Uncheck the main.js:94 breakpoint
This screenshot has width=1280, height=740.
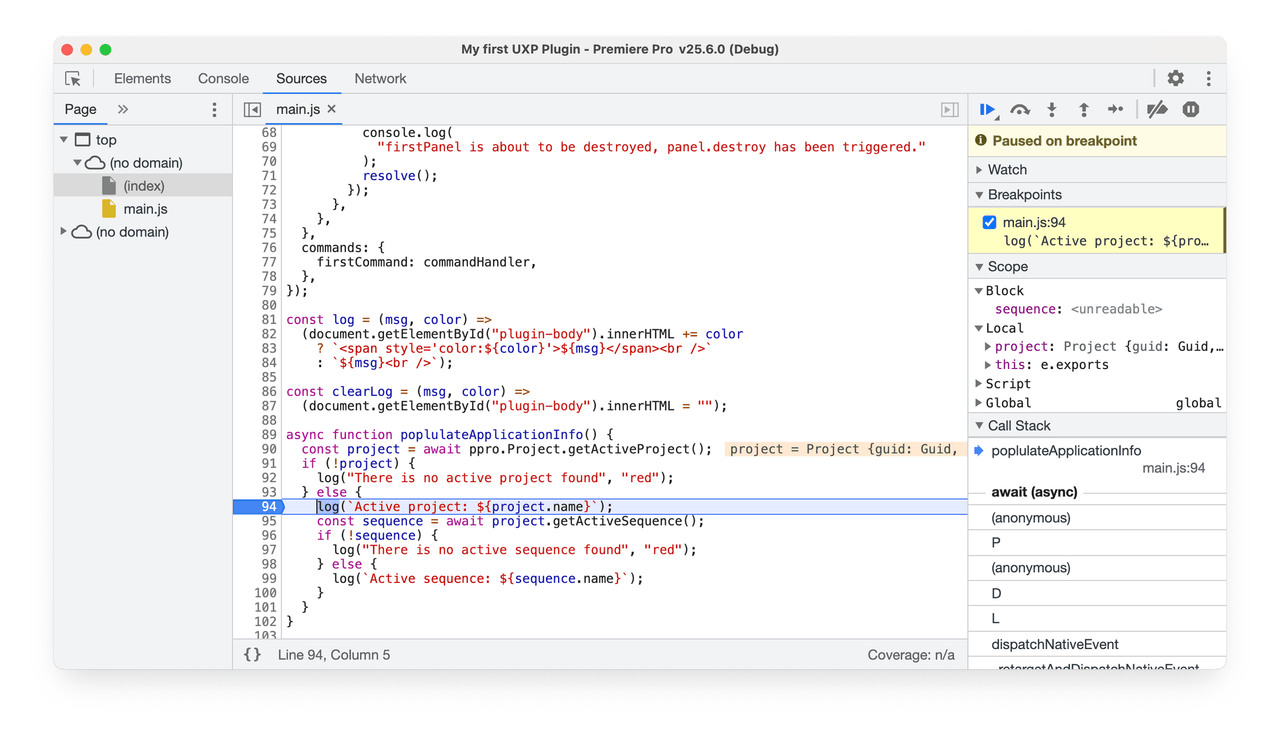pyautogui.click(x=989, y=222)
